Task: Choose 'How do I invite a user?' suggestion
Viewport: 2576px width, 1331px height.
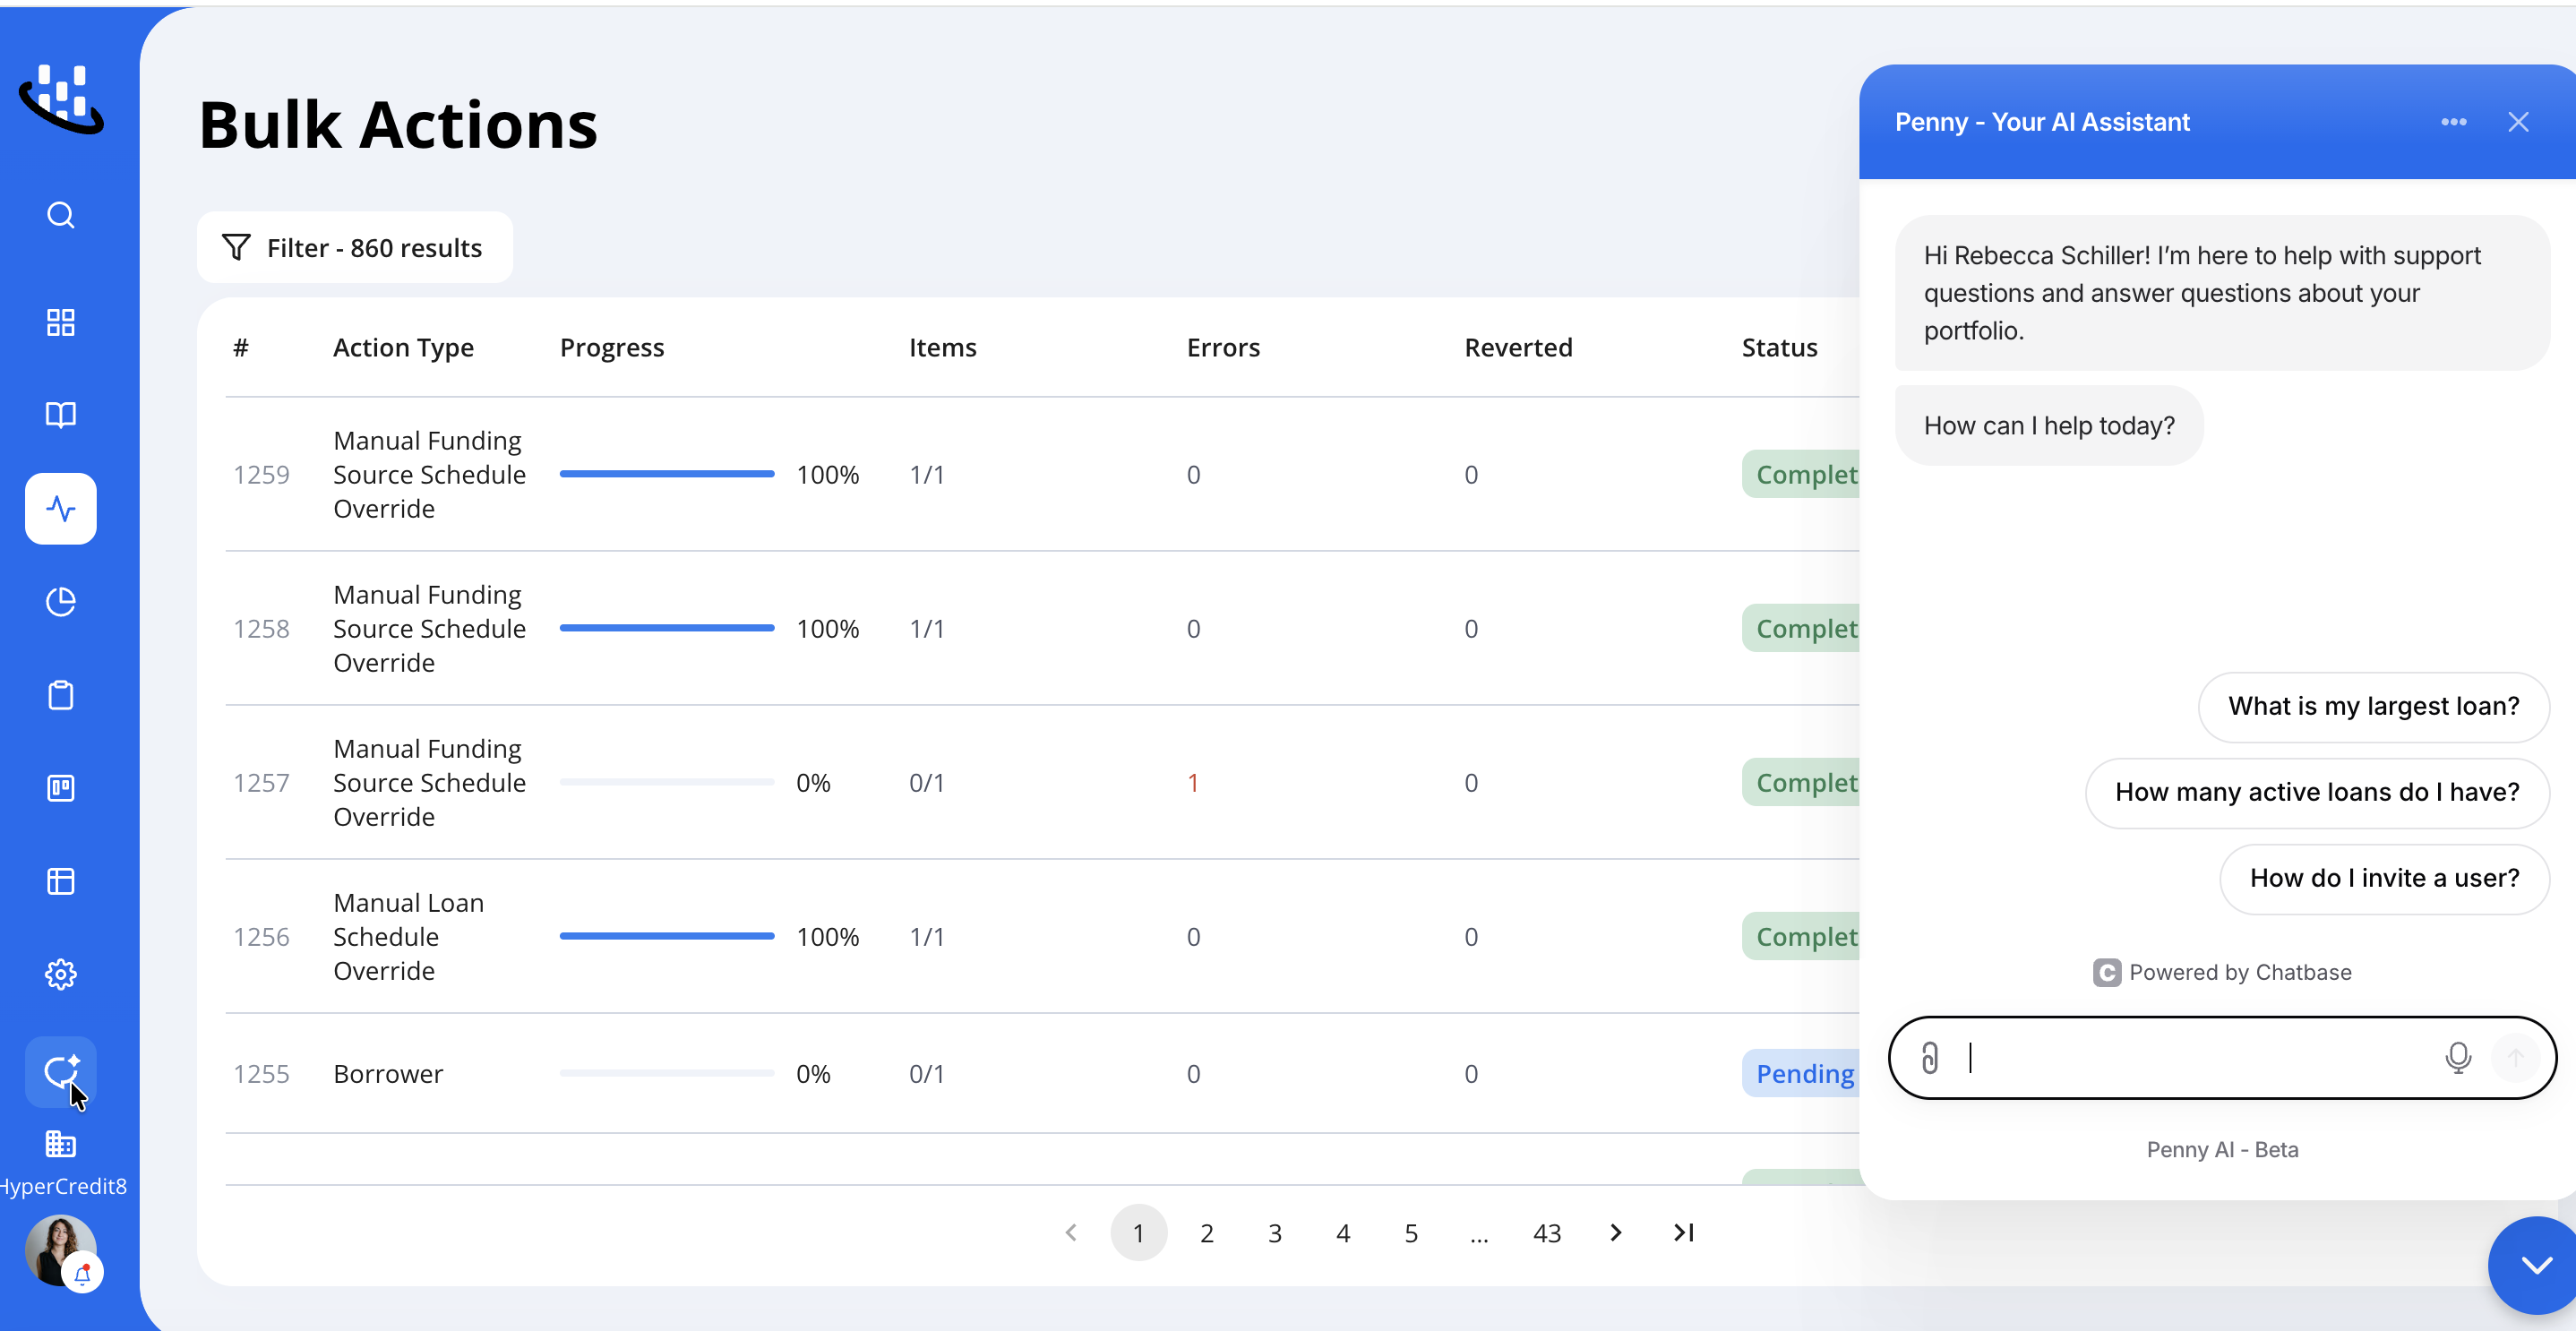Action: click(x=2384, y=878)
